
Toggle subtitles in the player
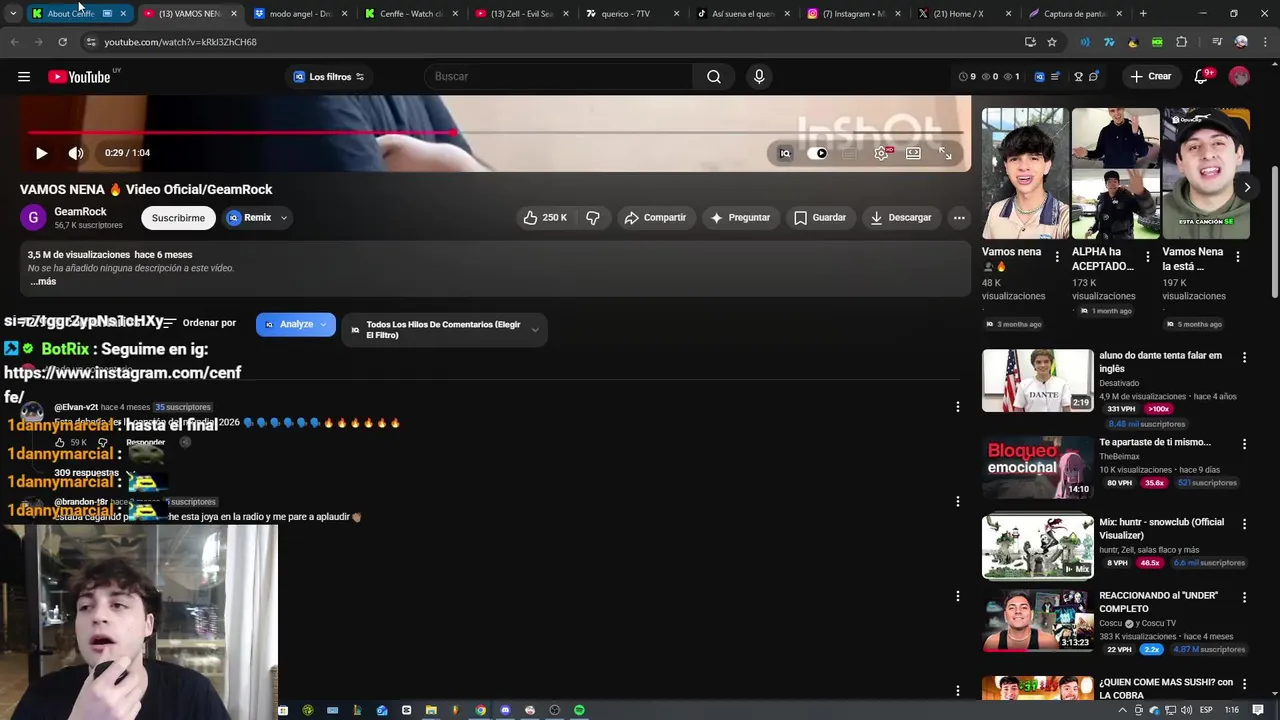(x=849, y=153)
